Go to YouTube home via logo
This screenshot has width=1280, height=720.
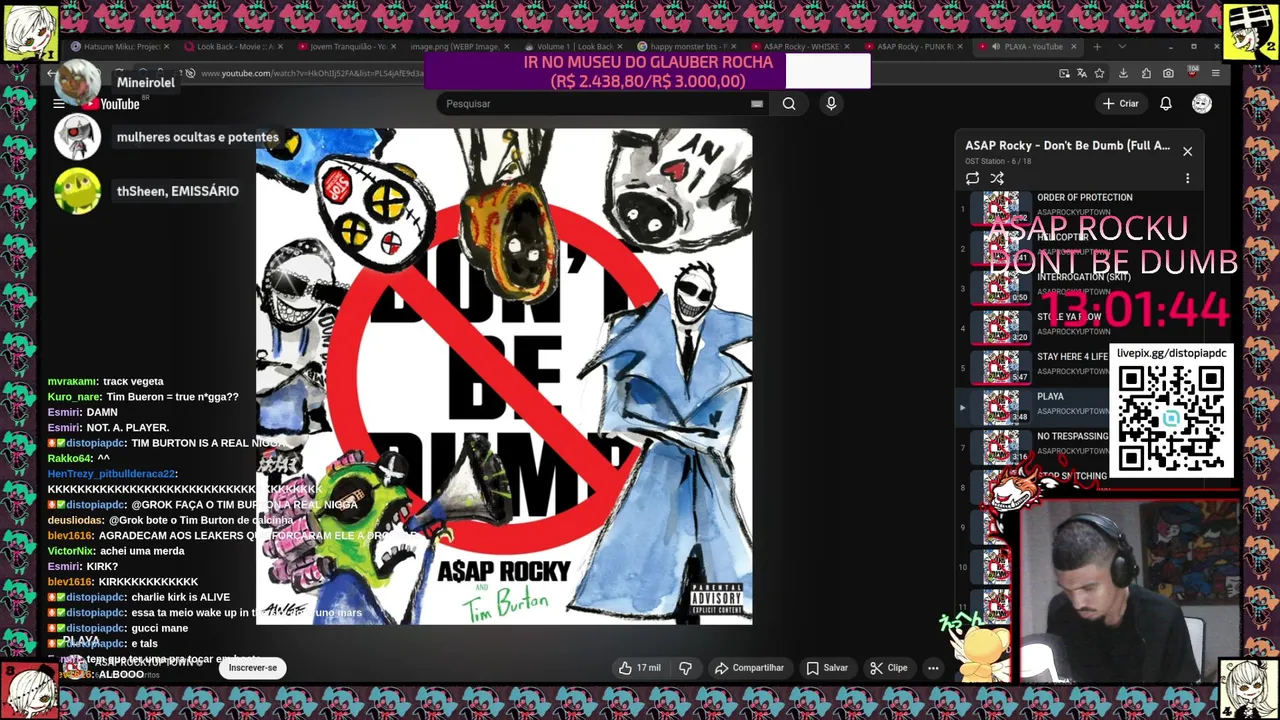(112, 104)
